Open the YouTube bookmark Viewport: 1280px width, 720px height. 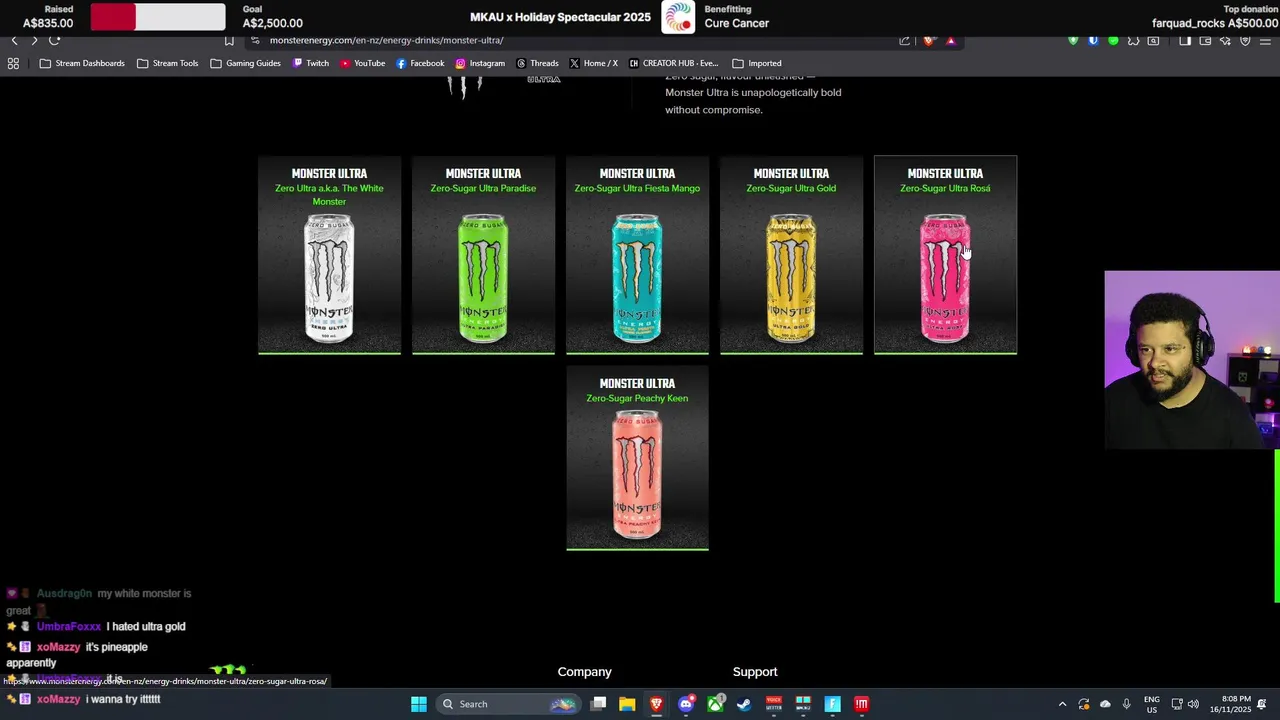(x=362, y=63)
